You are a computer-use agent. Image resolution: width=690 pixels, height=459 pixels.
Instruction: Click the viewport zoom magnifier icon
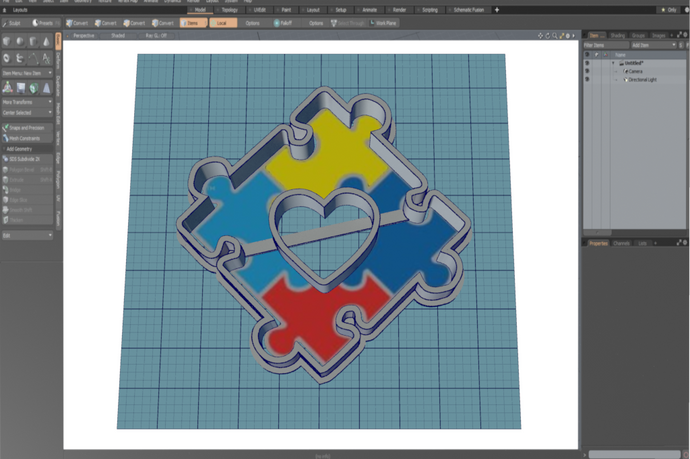555,36
